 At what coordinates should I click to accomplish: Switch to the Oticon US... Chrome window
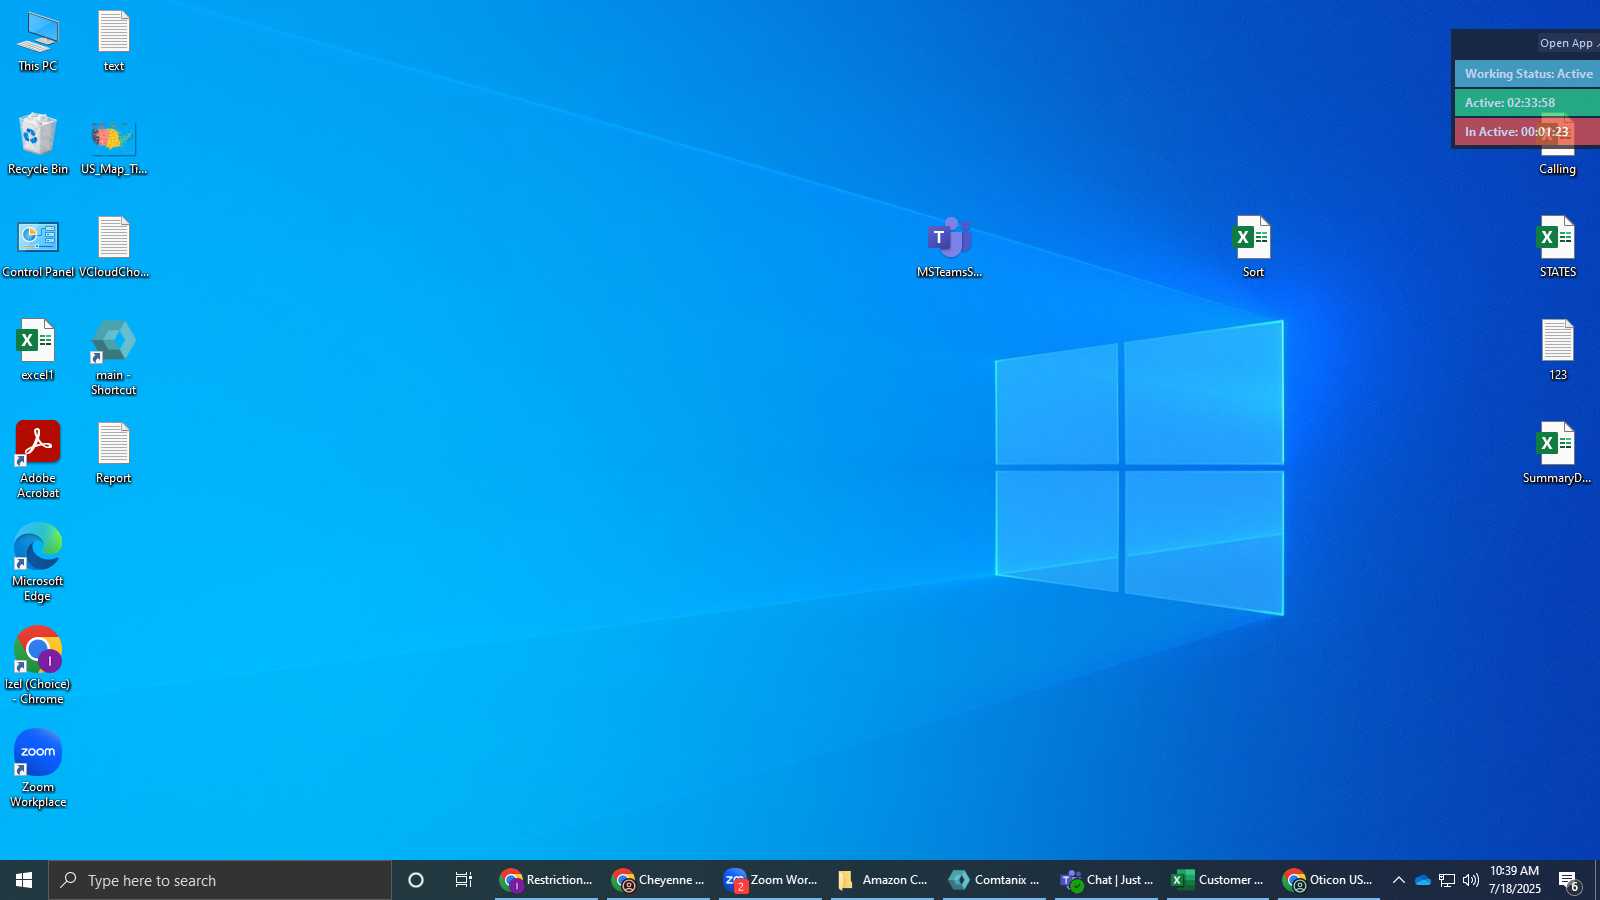coord(1330,880)
